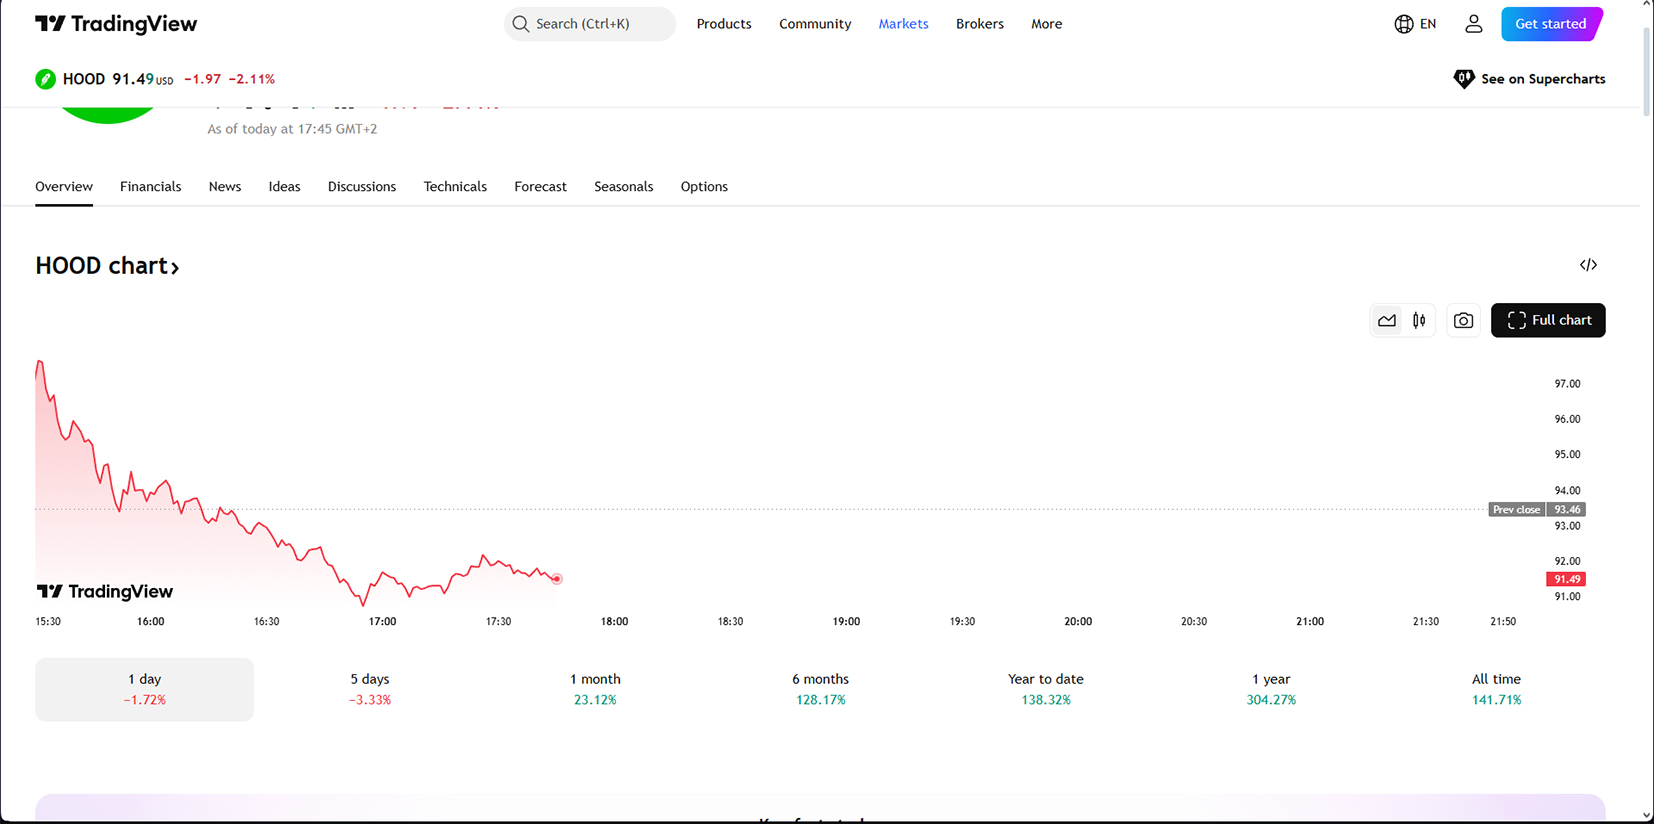The image size is (1654, 824).
Task: Take a chart snapshot with camera
Action: [1463, 320]
